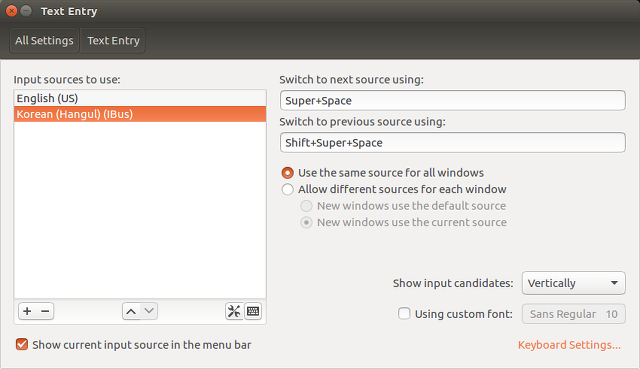Move selected source down with arrow icon

[x=149, y=311]
